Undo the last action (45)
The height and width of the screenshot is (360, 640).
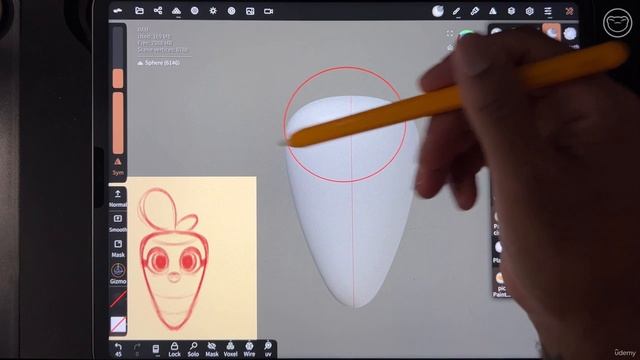point(118,350)
